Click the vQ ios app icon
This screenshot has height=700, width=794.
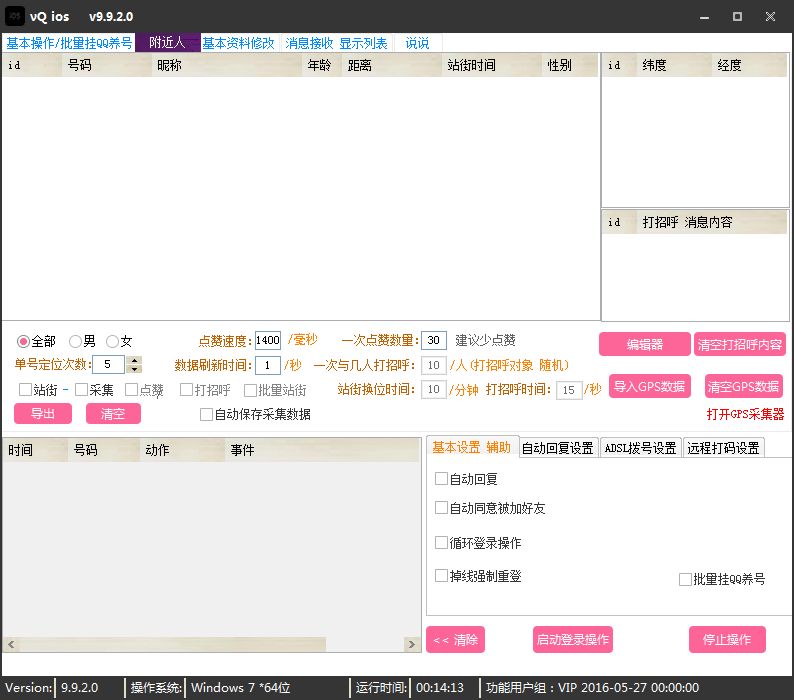coord(14,16)
